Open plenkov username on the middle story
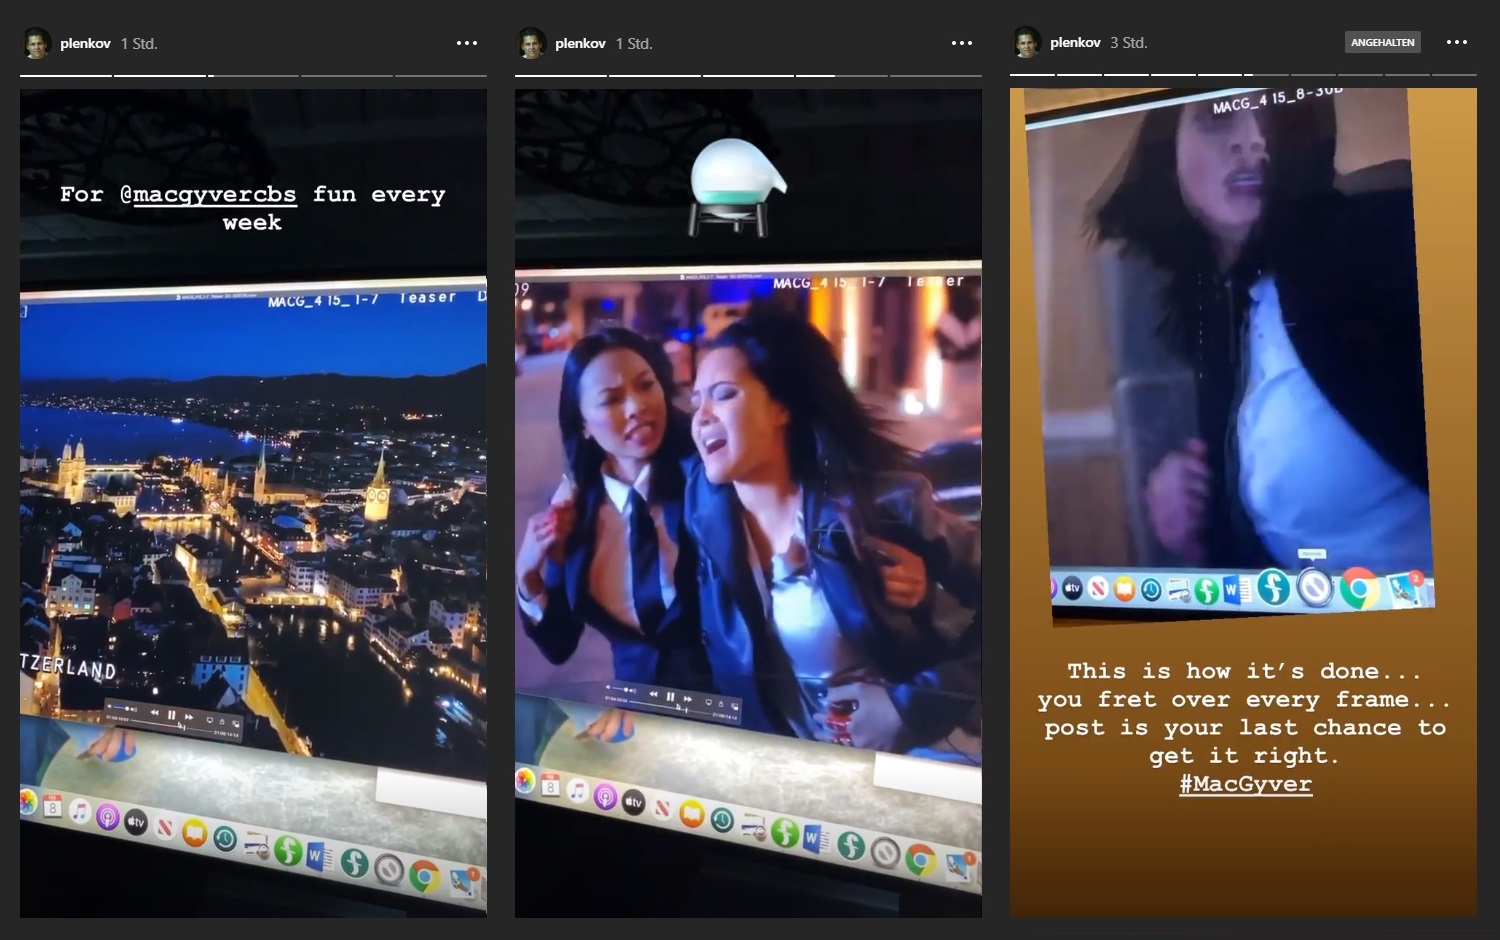Image resolution: width=1500 pixels, height=940 pixels. click(x=580, y=43)
